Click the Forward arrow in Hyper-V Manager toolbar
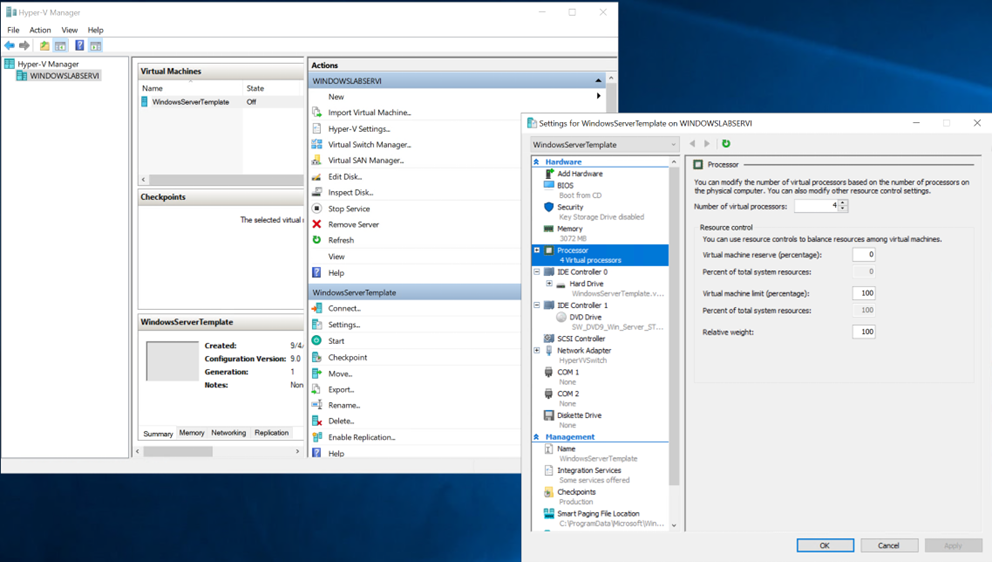The width and height of the screenshot is (992, 562). click(24, 46)
